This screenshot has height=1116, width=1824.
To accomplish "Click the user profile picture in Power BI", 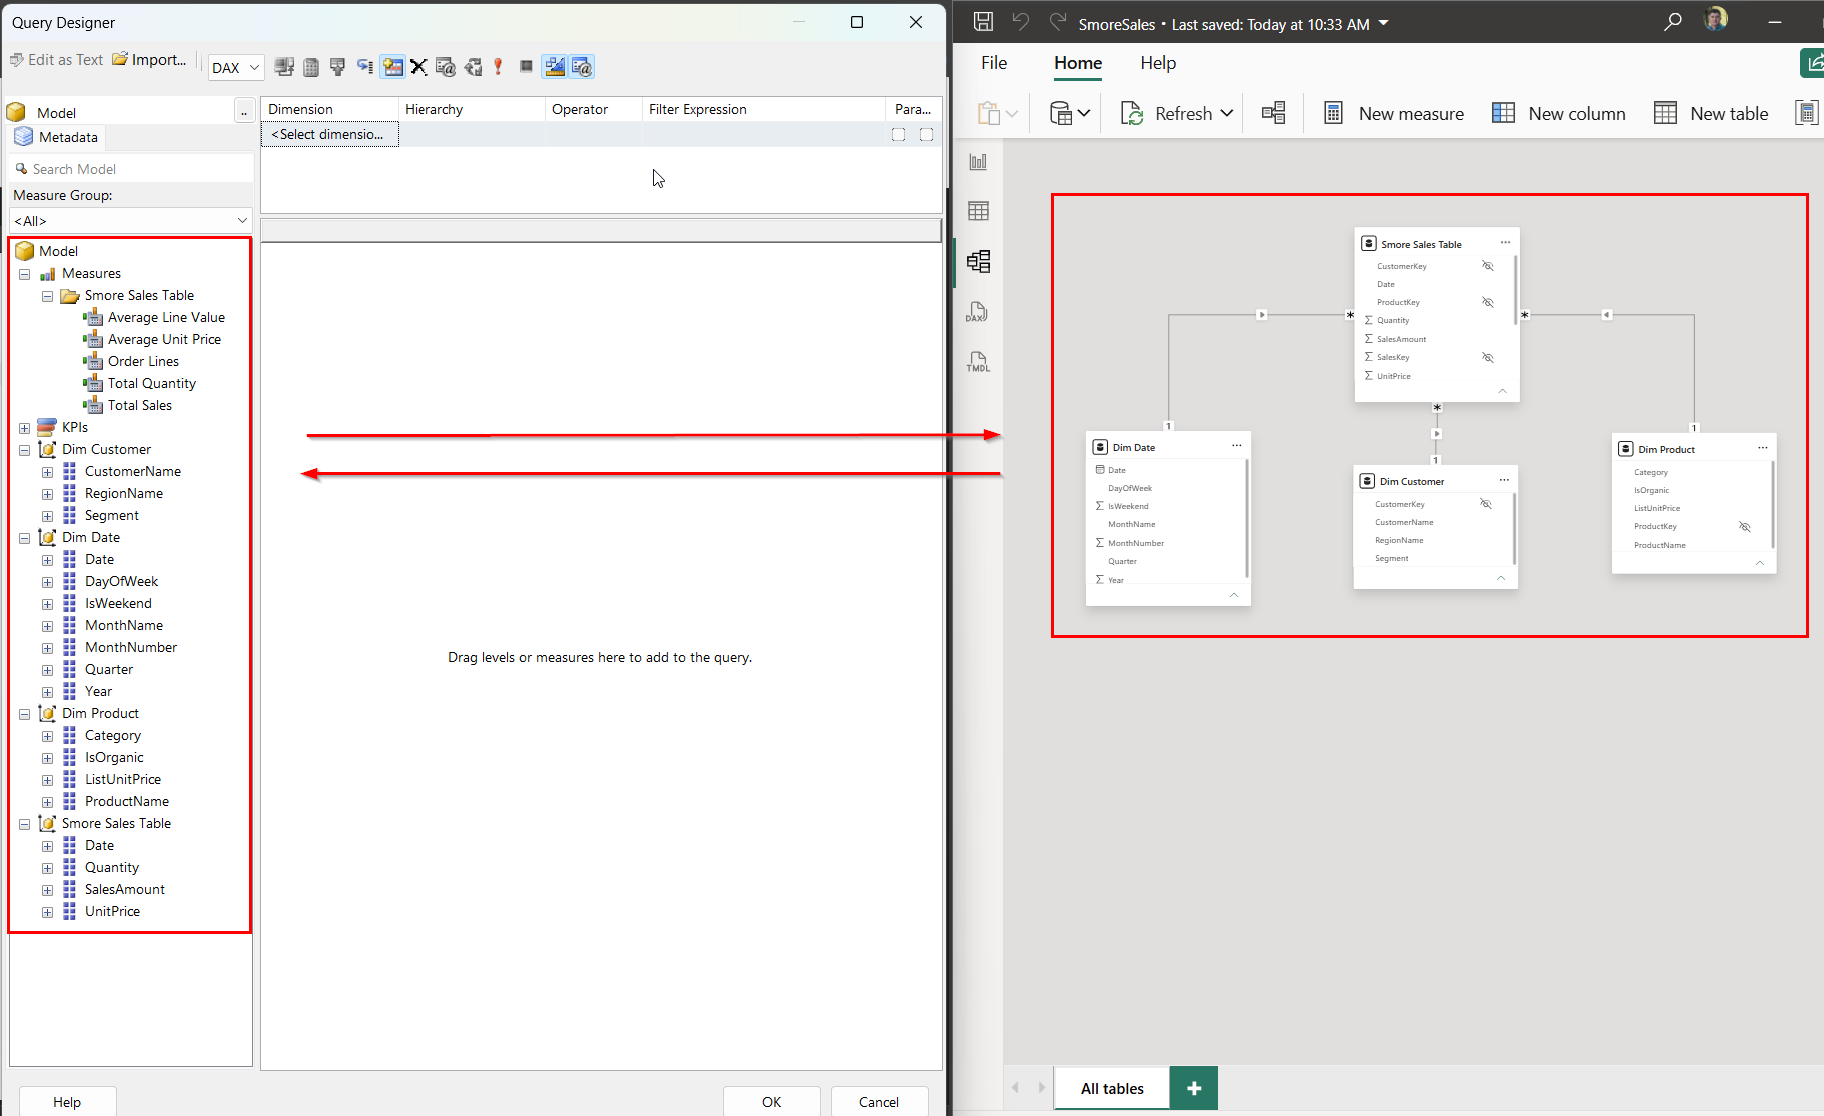I will 1716,19.
